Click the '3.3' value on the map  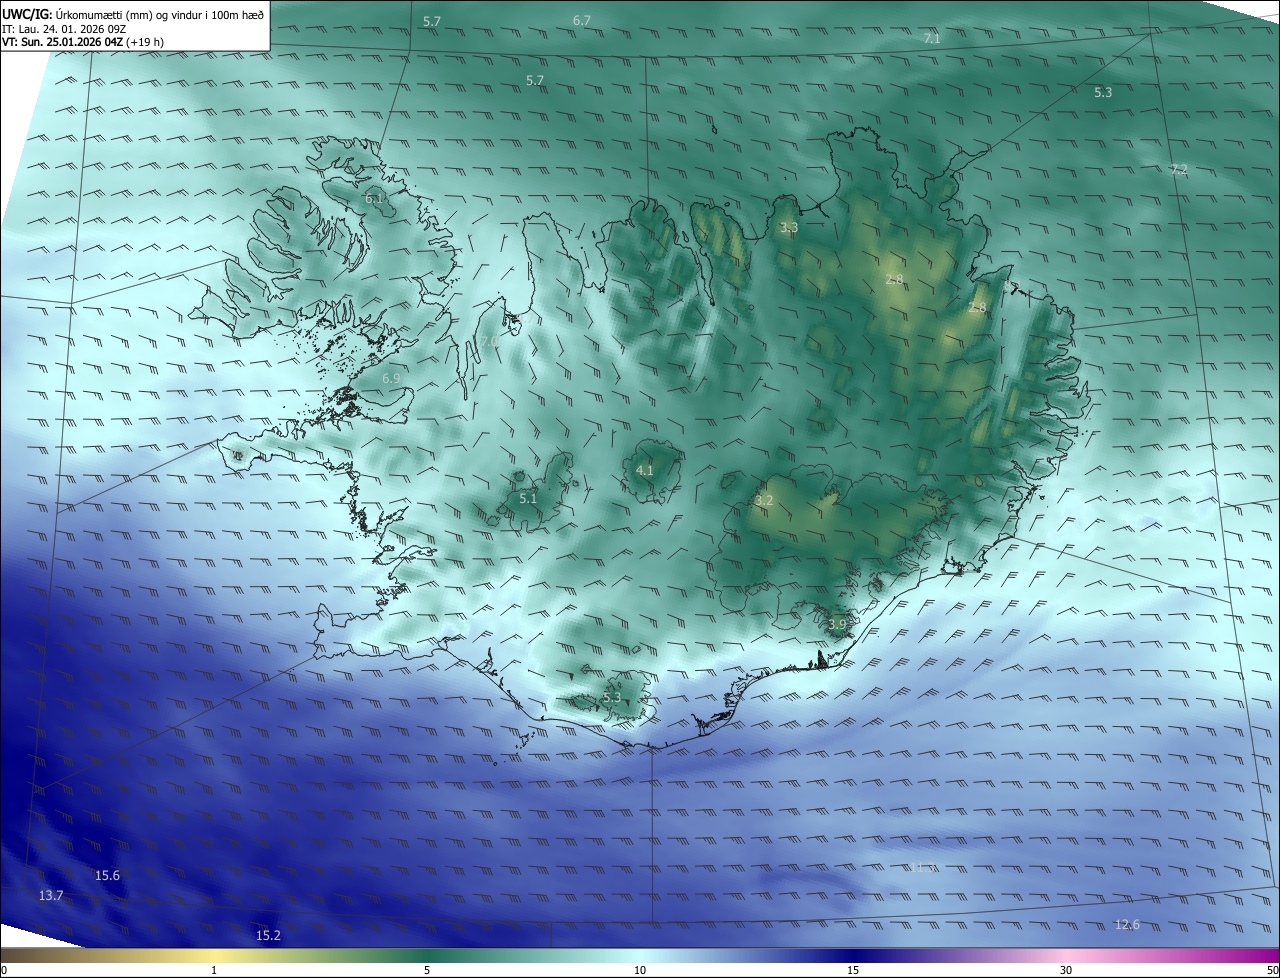coord(789,228)
